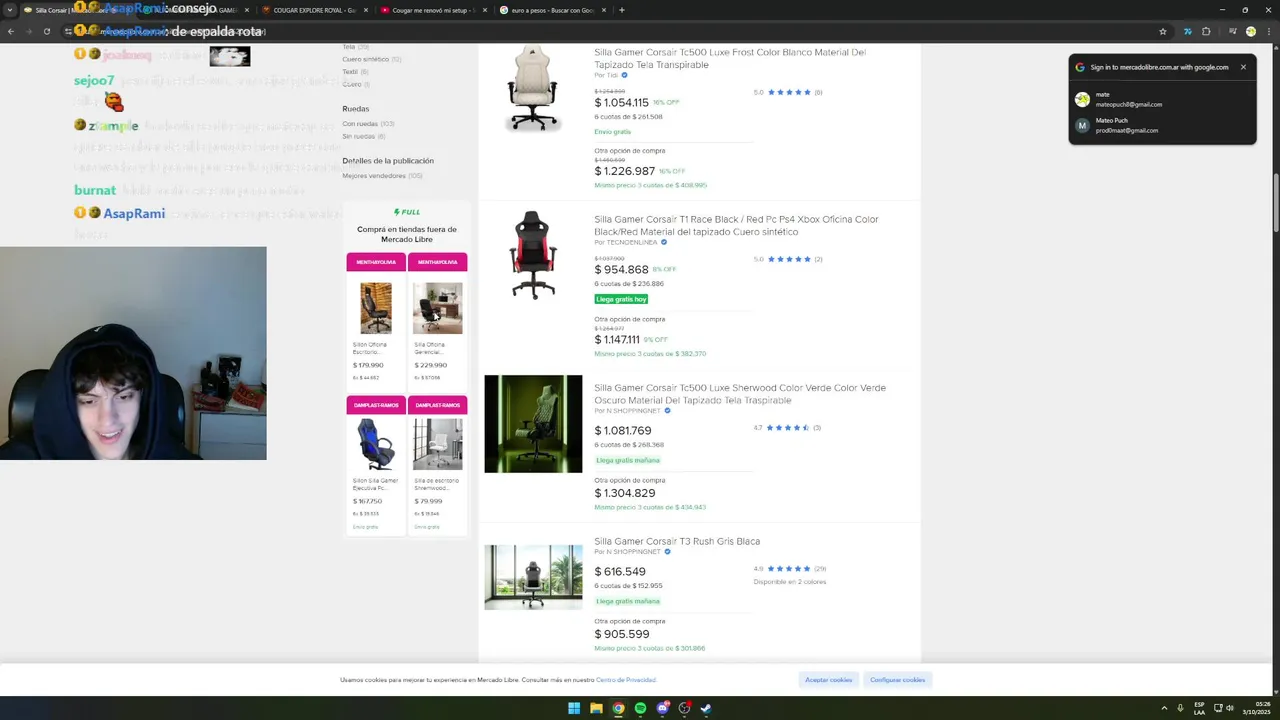Close the Google sign-in popup
Viewport: 1280px width, 720px height.
(x=1243, y=67)
